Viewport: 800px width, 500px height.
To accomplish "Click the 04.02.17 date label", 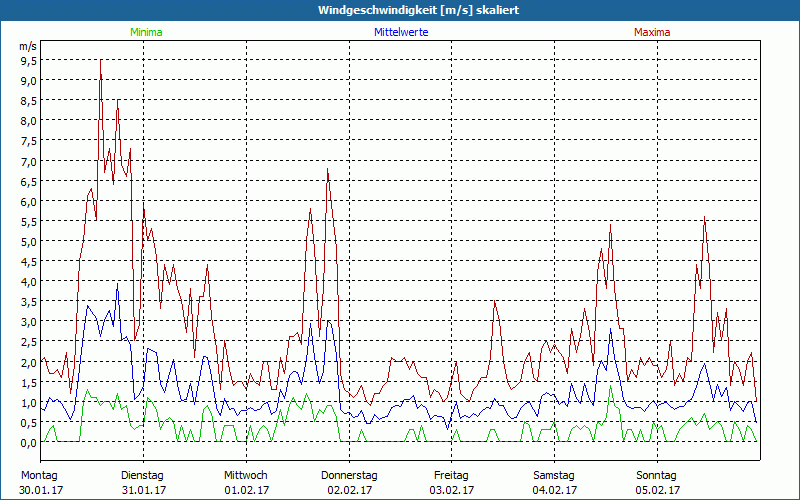I will pos(555,490).
